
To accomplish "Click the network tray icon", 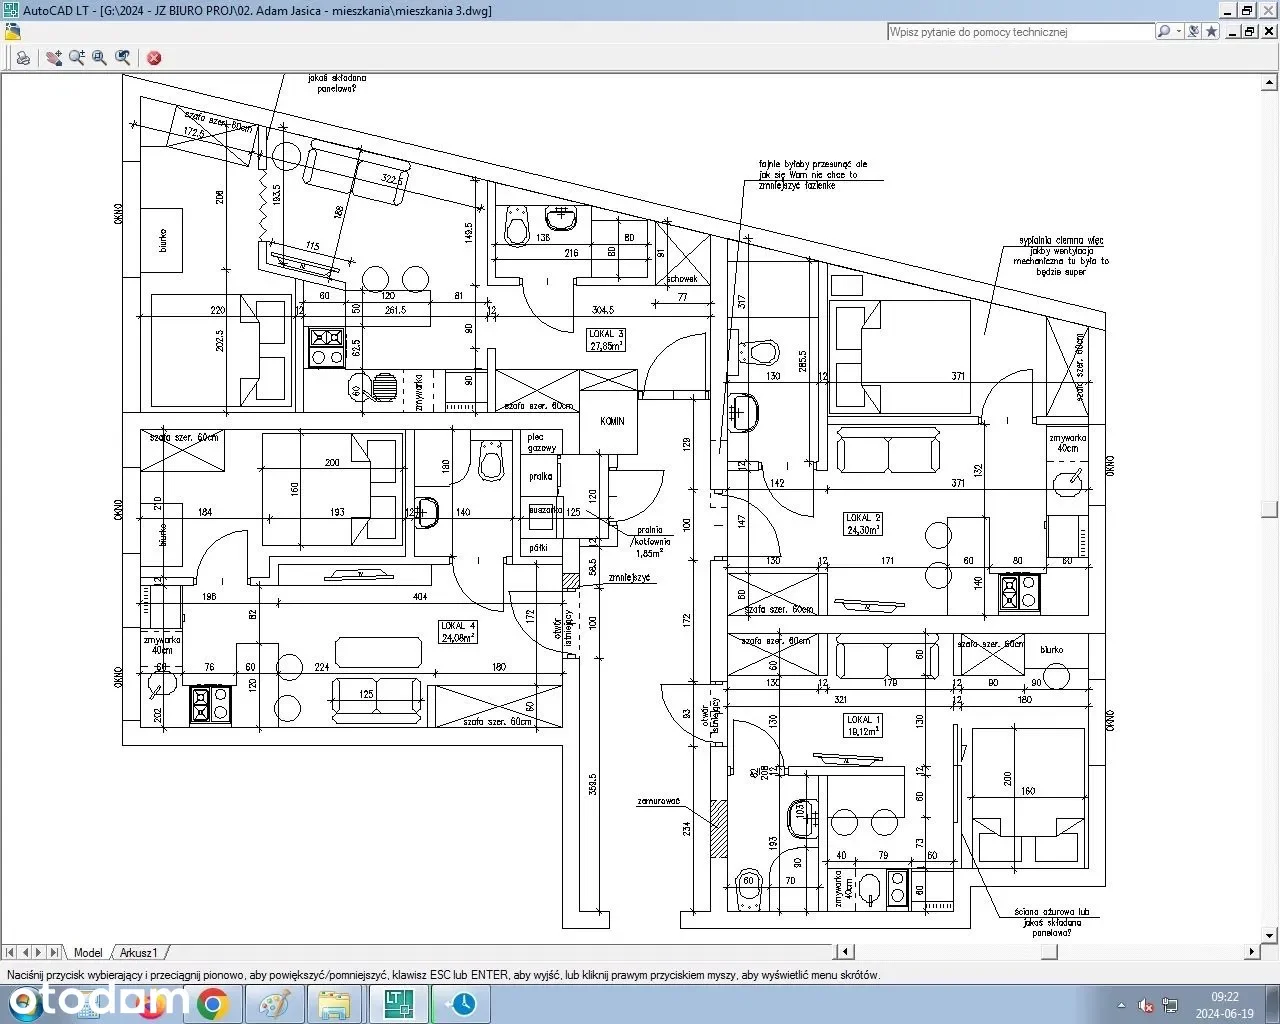I will pos(1170,1004).
